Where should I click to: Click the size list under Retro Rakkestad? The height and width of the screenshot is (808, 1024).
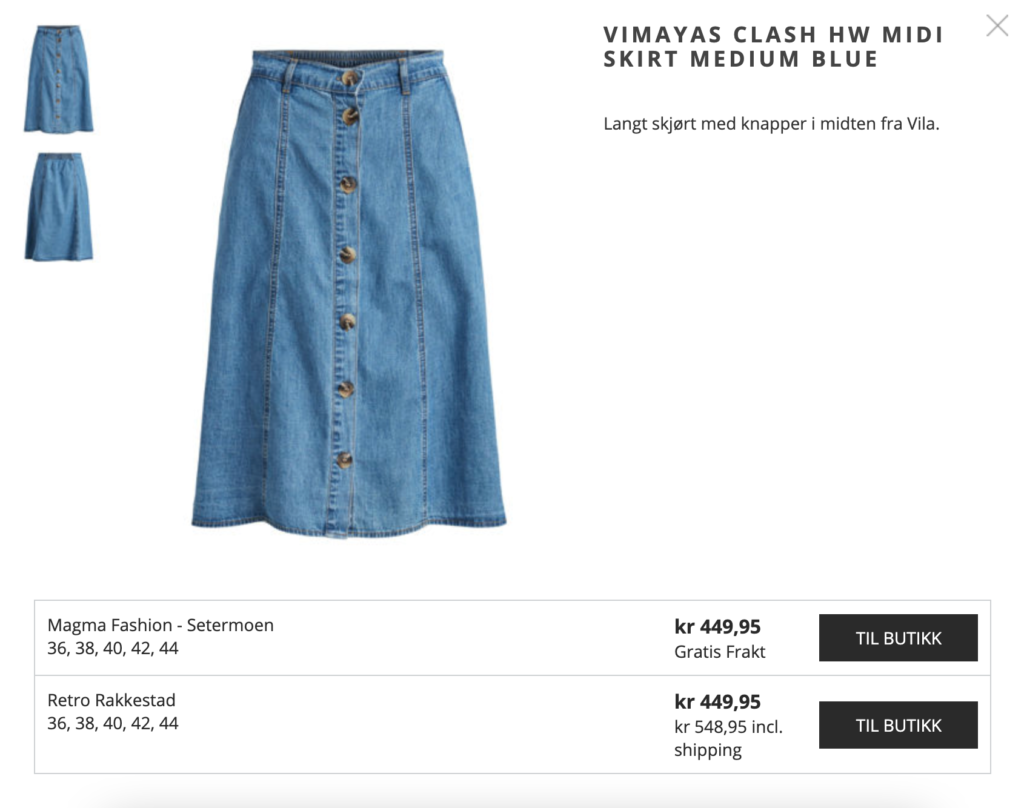point(113,724)
